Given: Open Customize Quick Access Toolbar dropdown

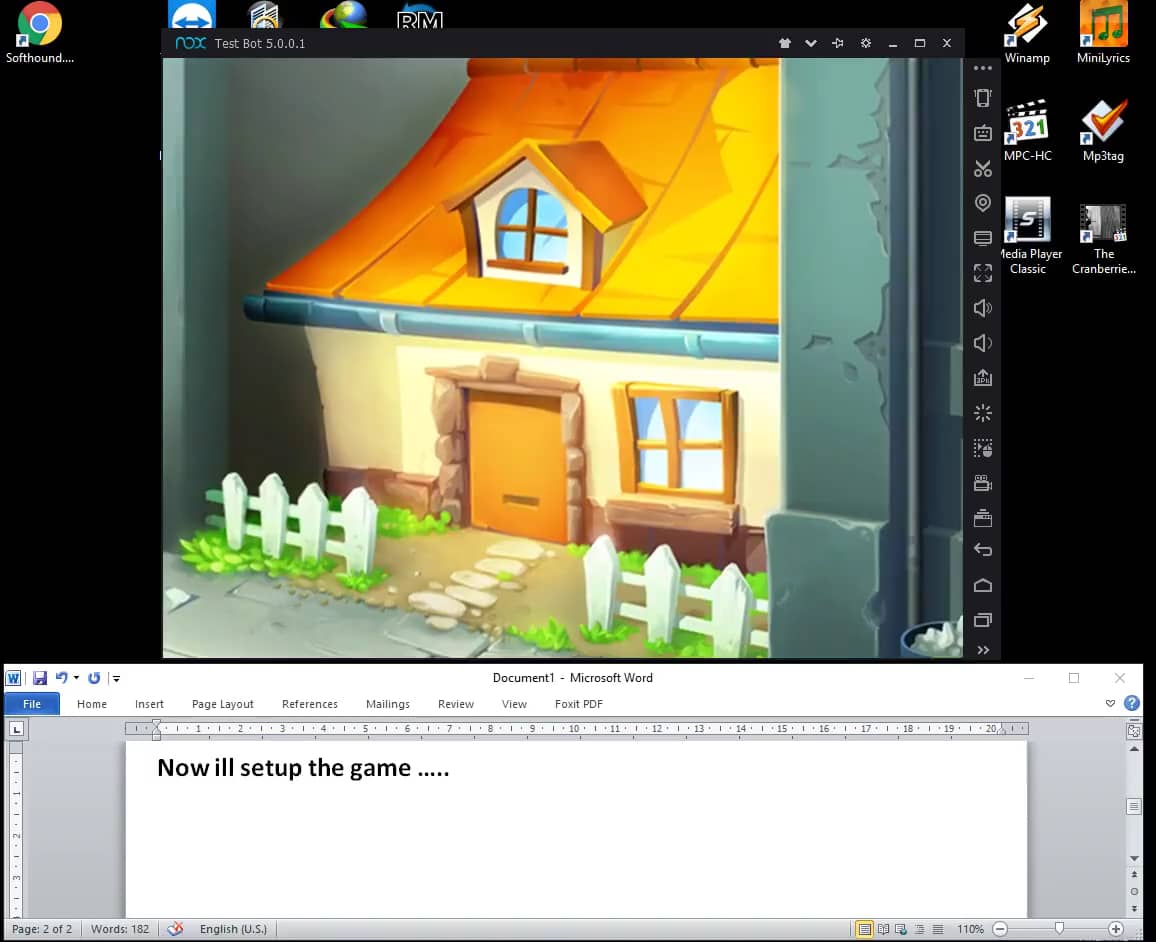Looking at the screenshot, I should click(116, 679).
